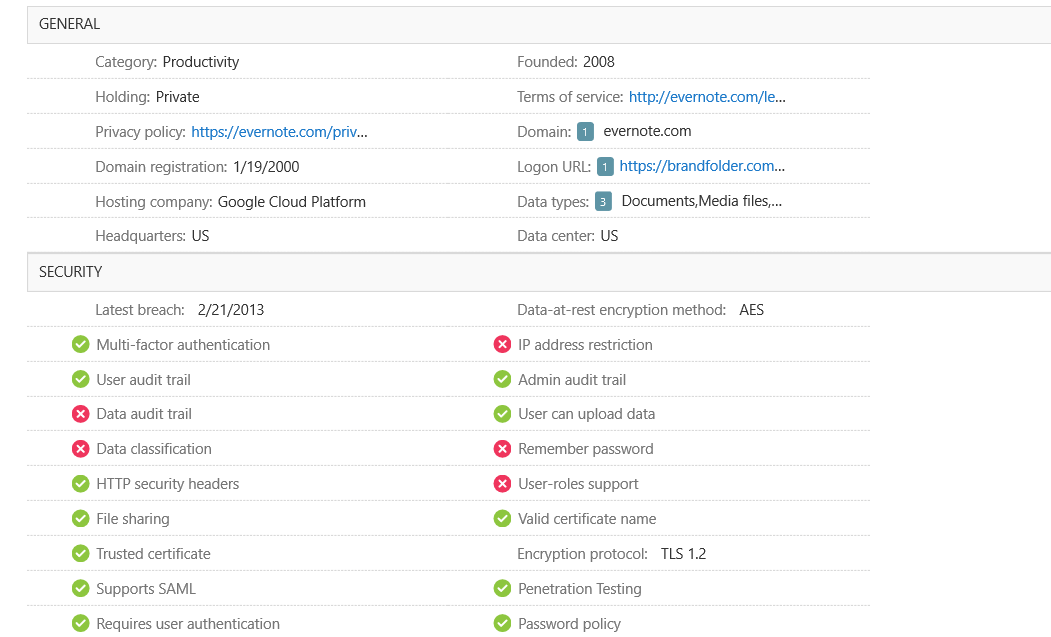1051x637 pixels.
Task: Click the Headquarters value US
Action: (x=200, y=236)
